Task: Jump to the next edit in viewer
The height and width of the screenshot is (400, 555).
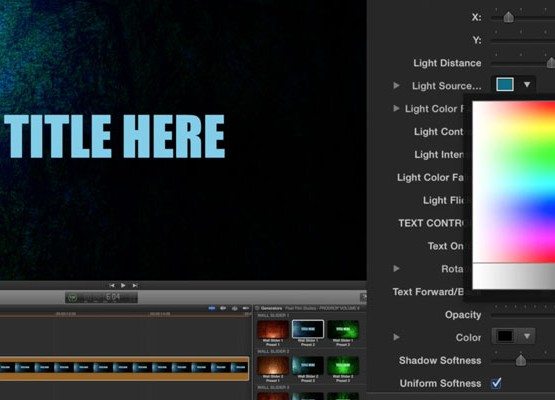Action: point(135,285)
